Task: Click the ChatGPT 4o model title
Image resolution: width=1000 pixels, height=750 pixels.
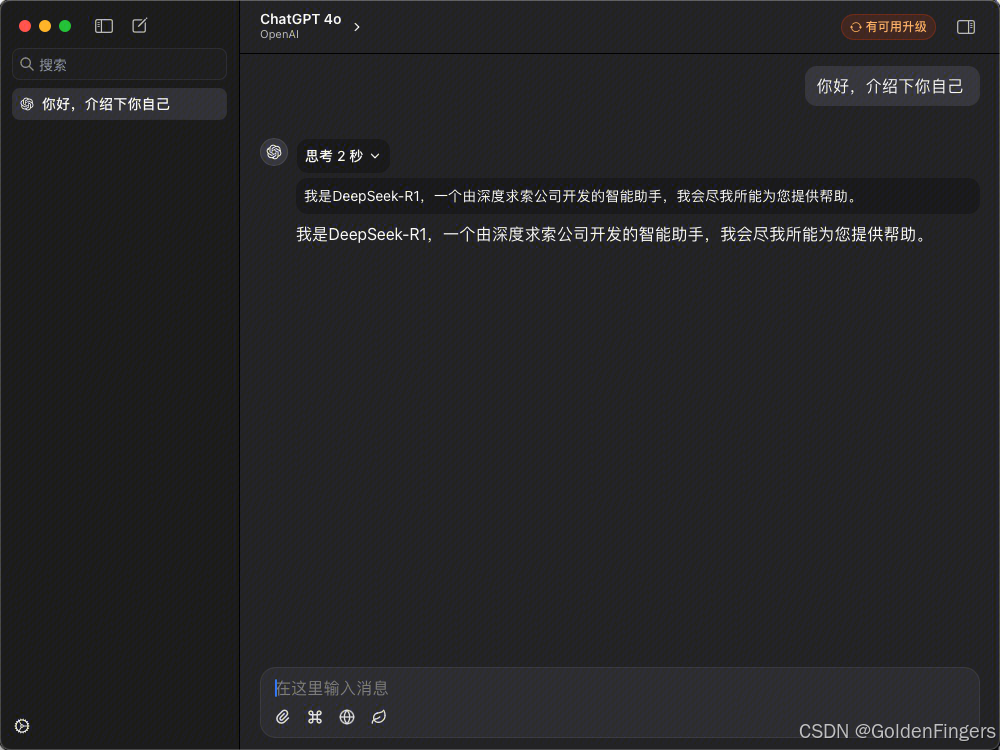Action: point(300,19)
